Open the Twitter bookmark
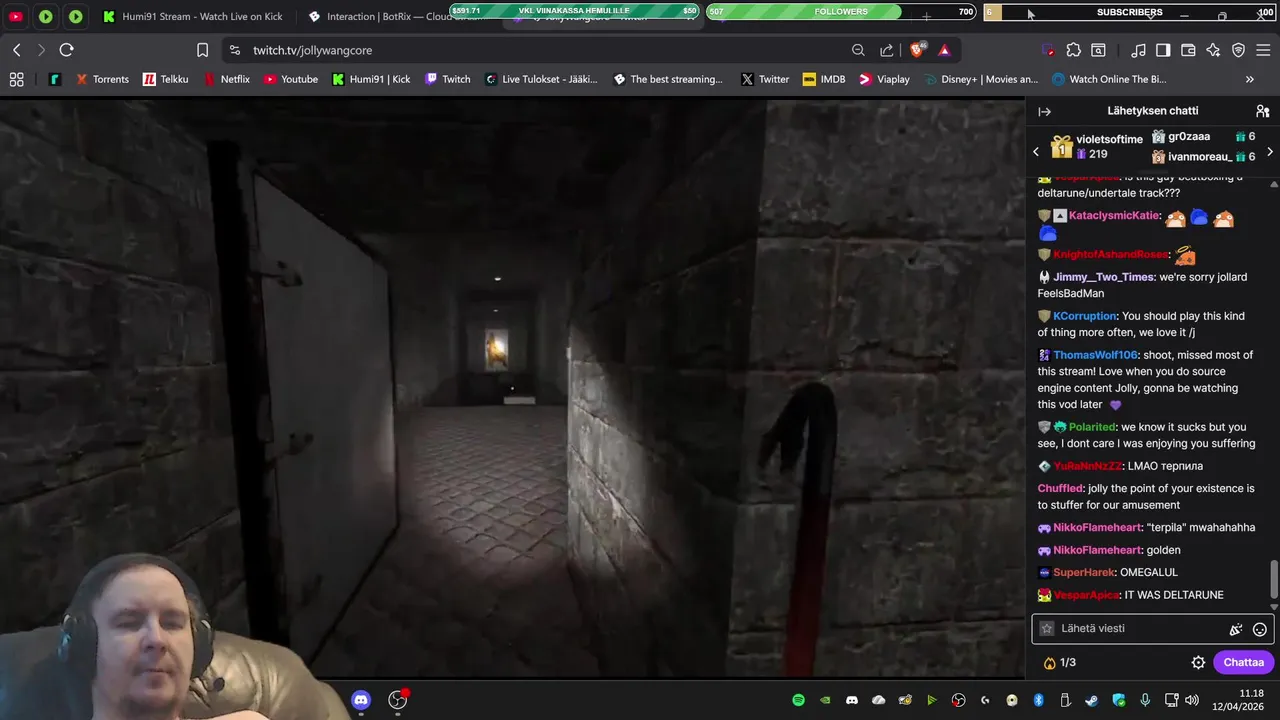This screenshot has width=1280, height=720. (765, 79)
